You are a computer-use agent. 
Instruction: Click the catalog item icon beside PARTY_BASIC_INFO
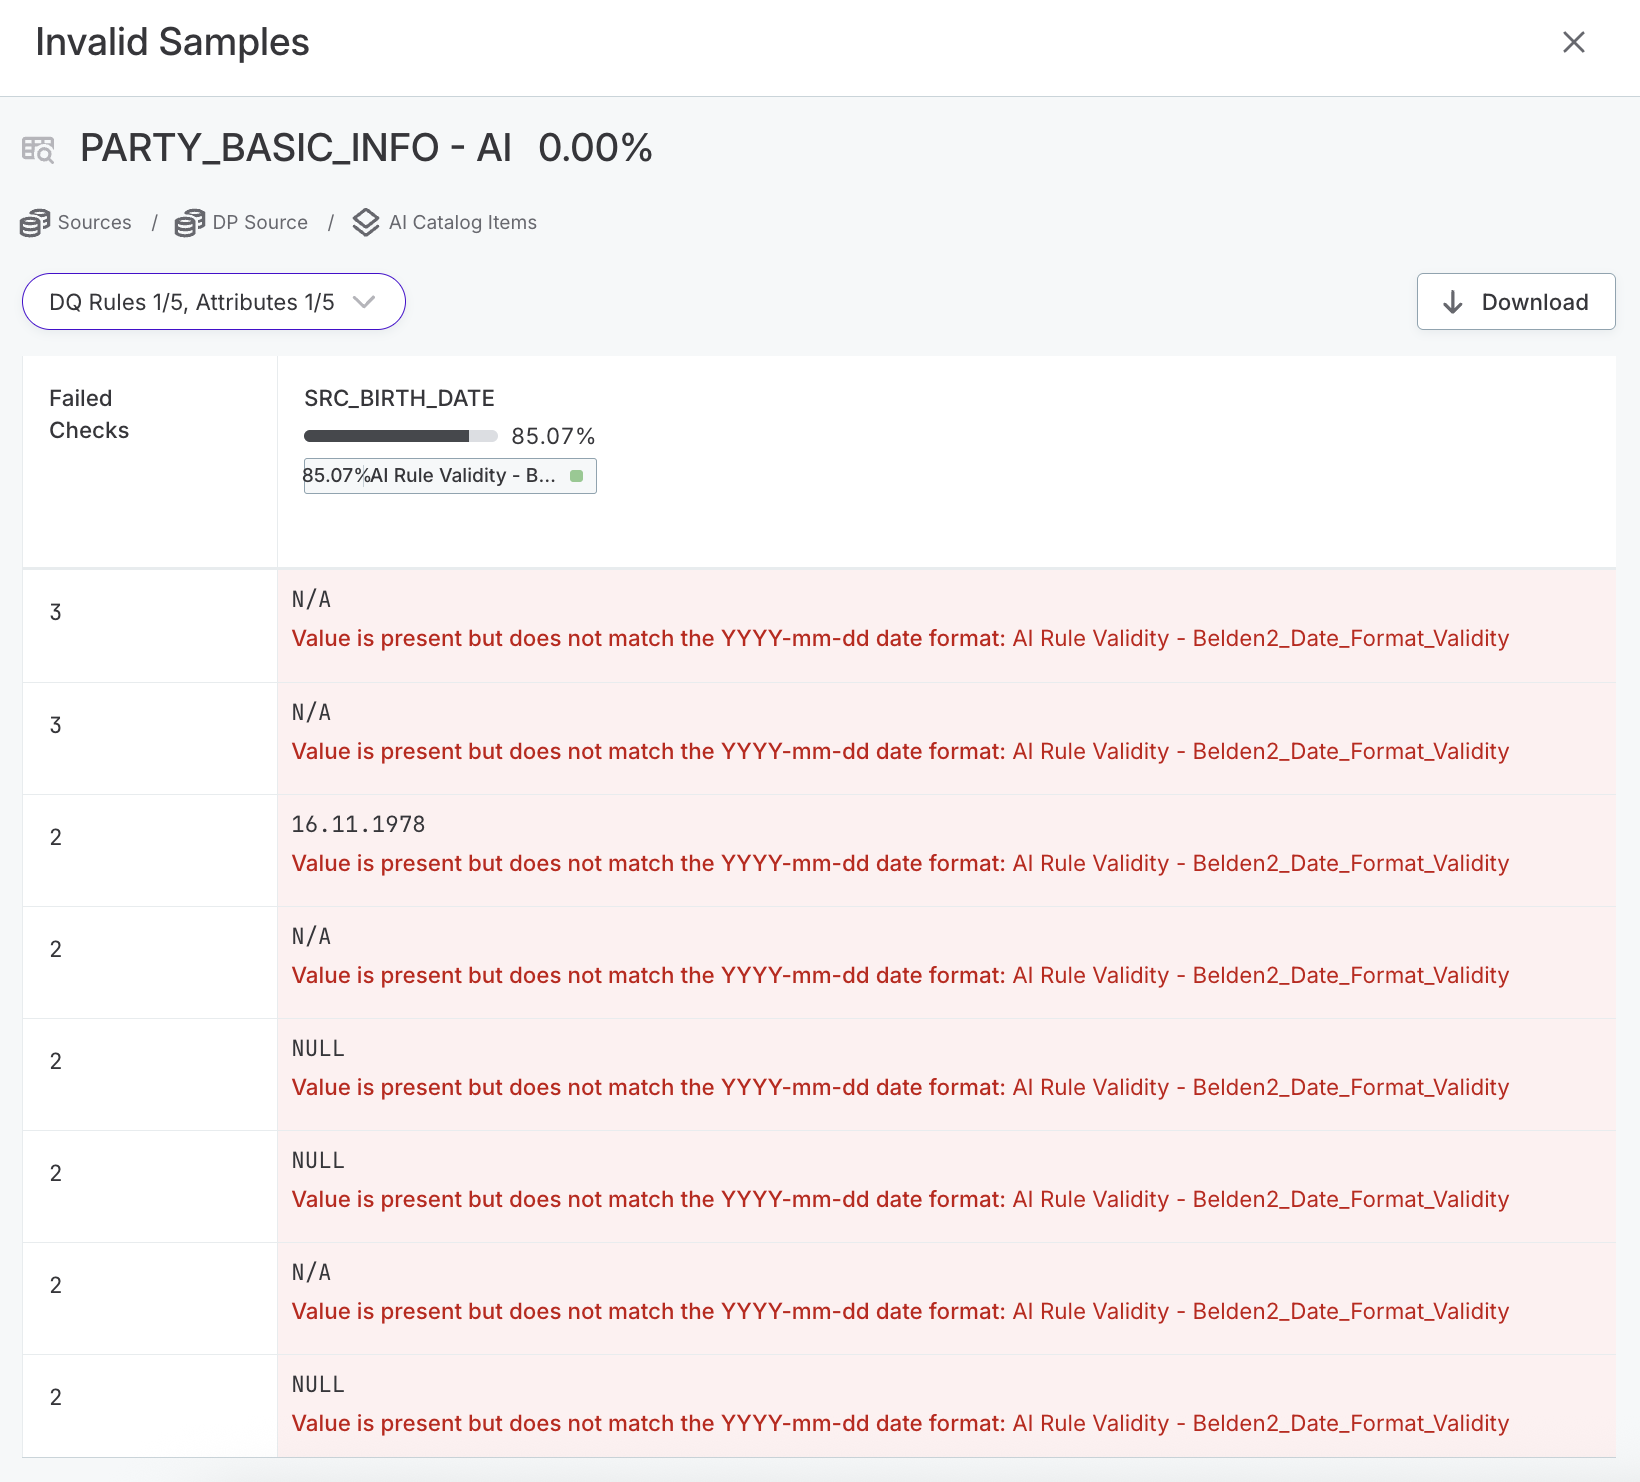[38, 150]
